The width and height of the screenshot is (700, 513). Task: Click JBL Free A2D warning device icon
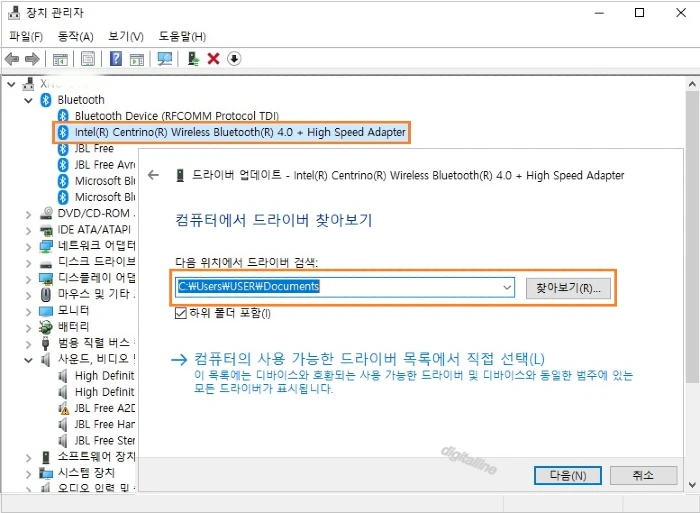(64, 408)
